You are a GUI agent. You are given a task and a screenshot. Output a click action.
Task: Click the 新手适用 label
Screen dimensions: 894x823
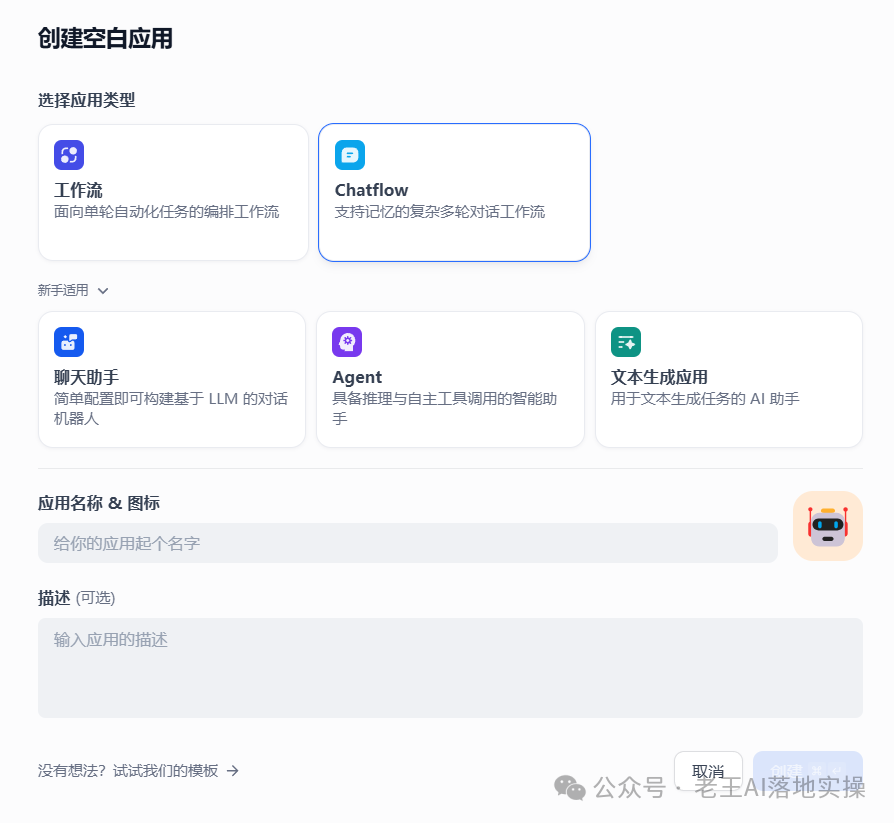(x=63, y=290)
